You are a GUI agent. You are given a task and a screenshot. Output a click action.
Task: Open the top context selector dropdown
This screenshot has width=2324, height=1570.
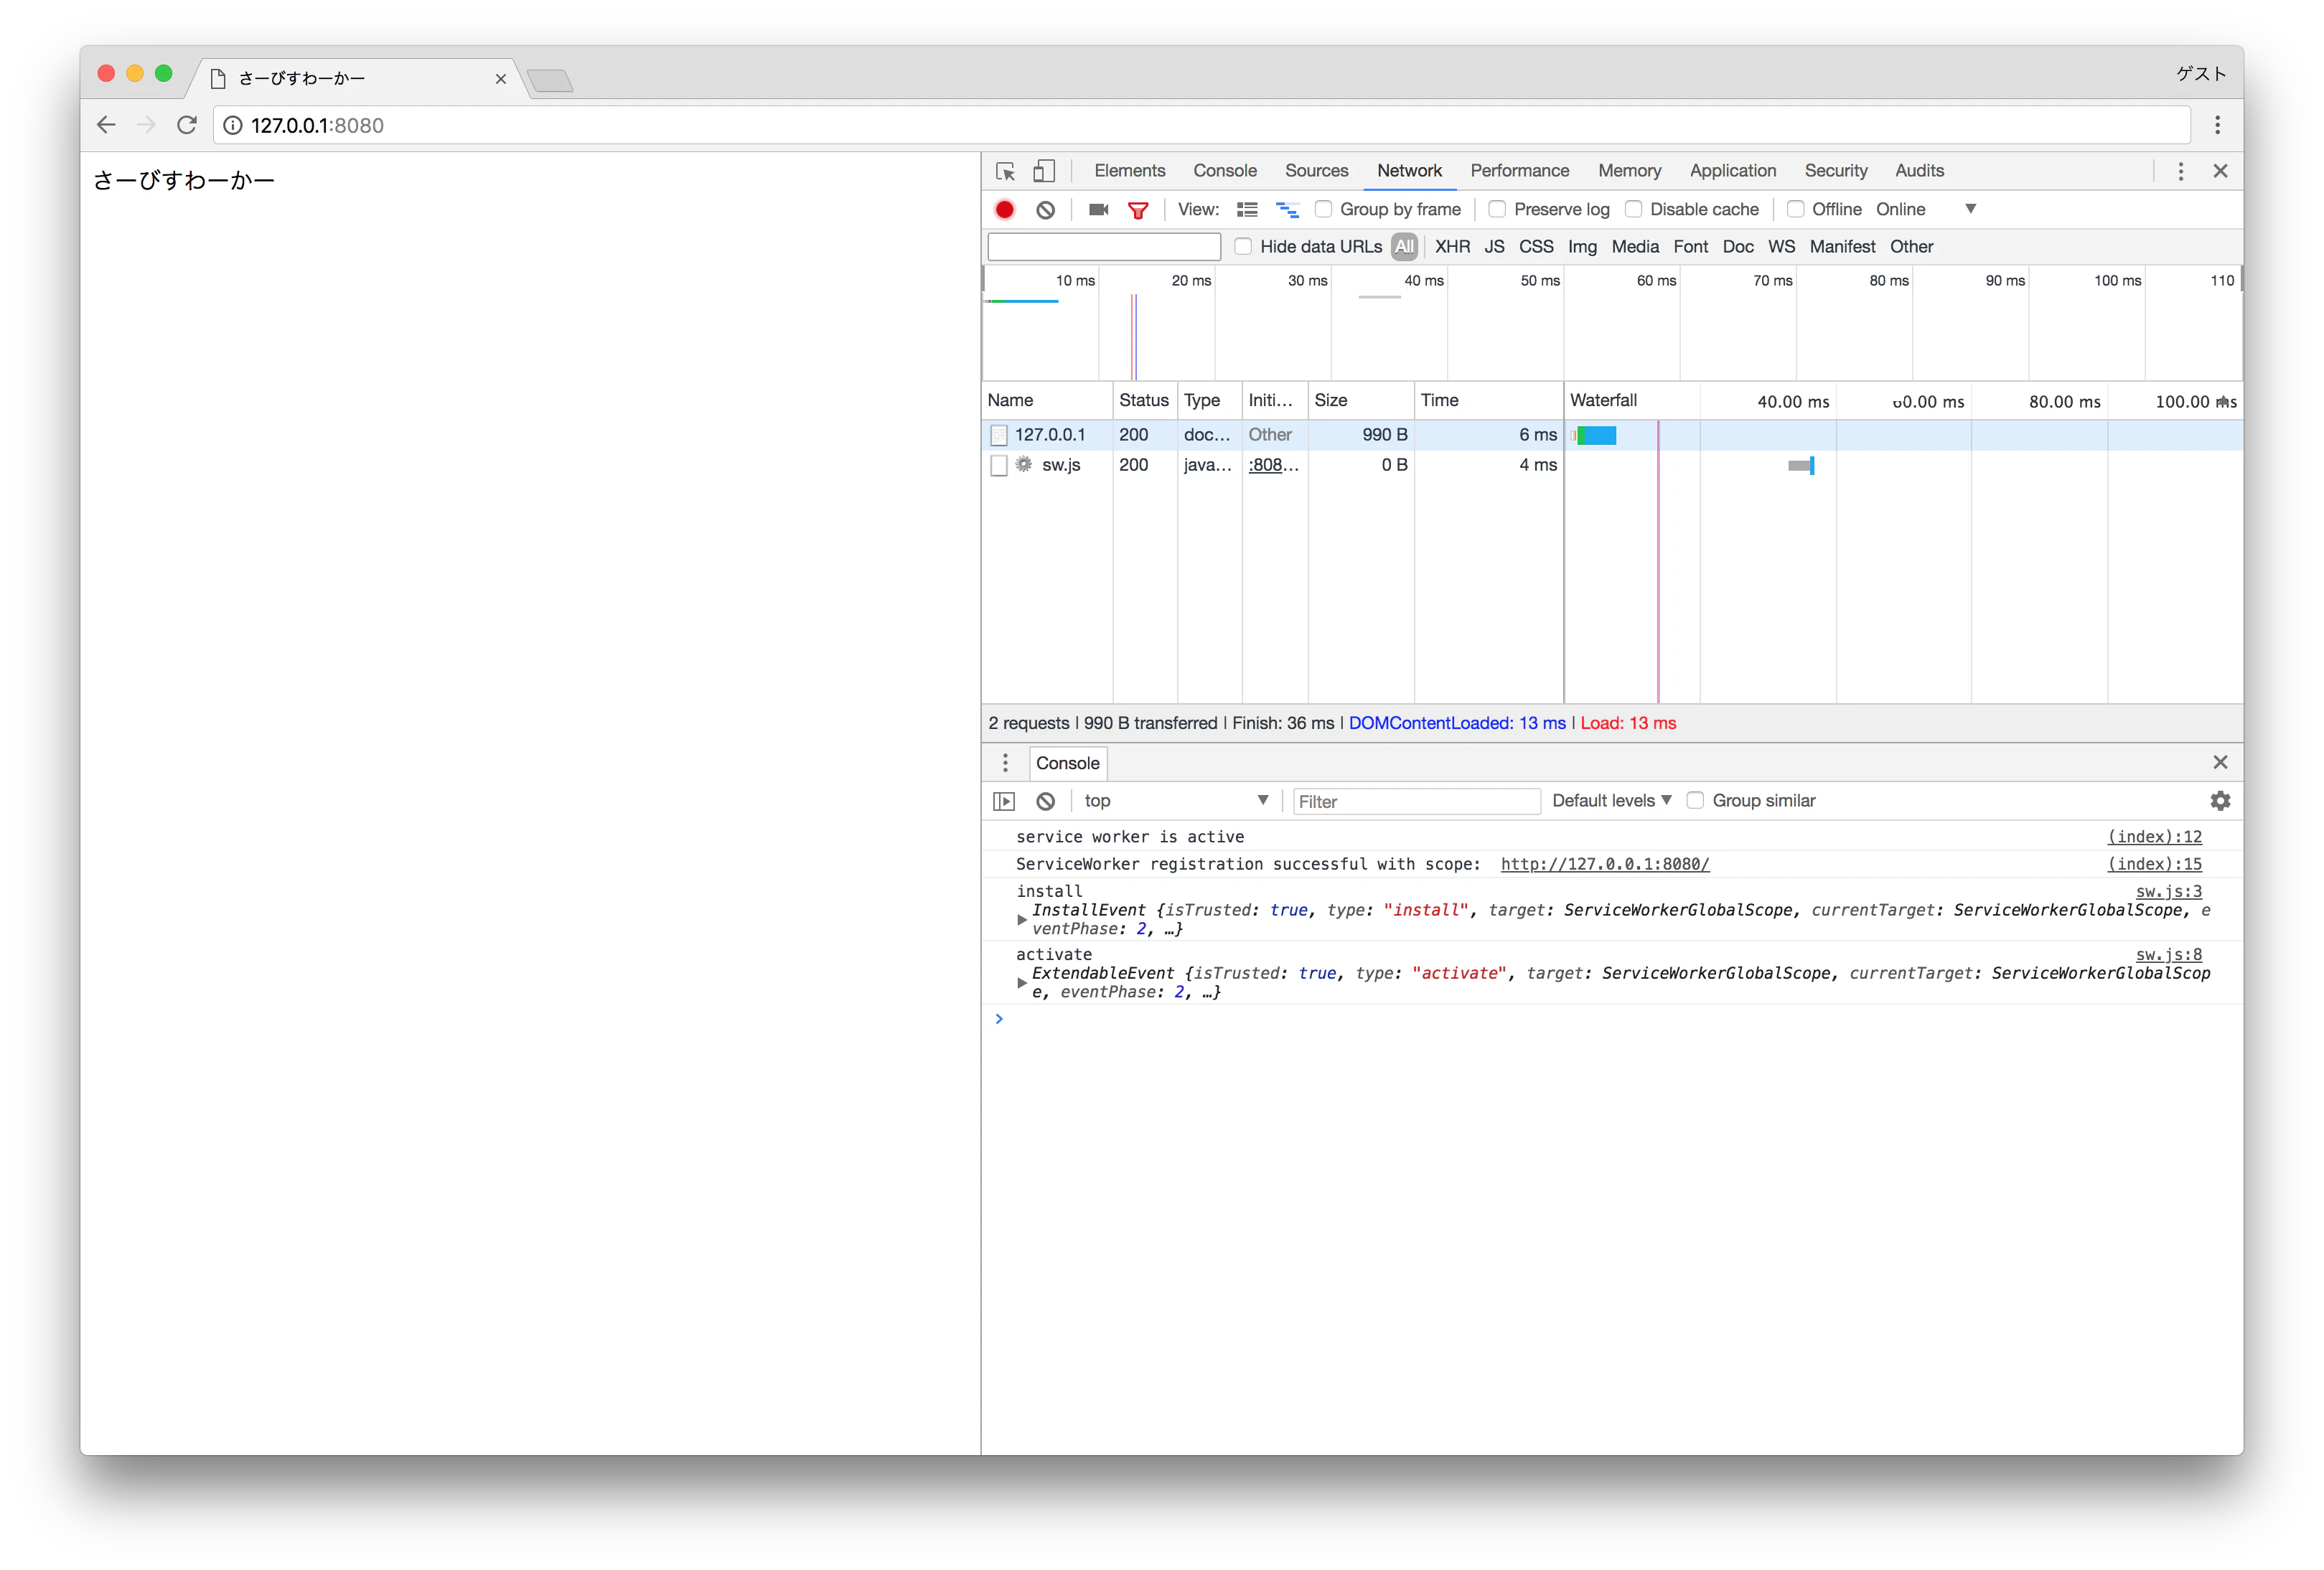(1176, 801)
